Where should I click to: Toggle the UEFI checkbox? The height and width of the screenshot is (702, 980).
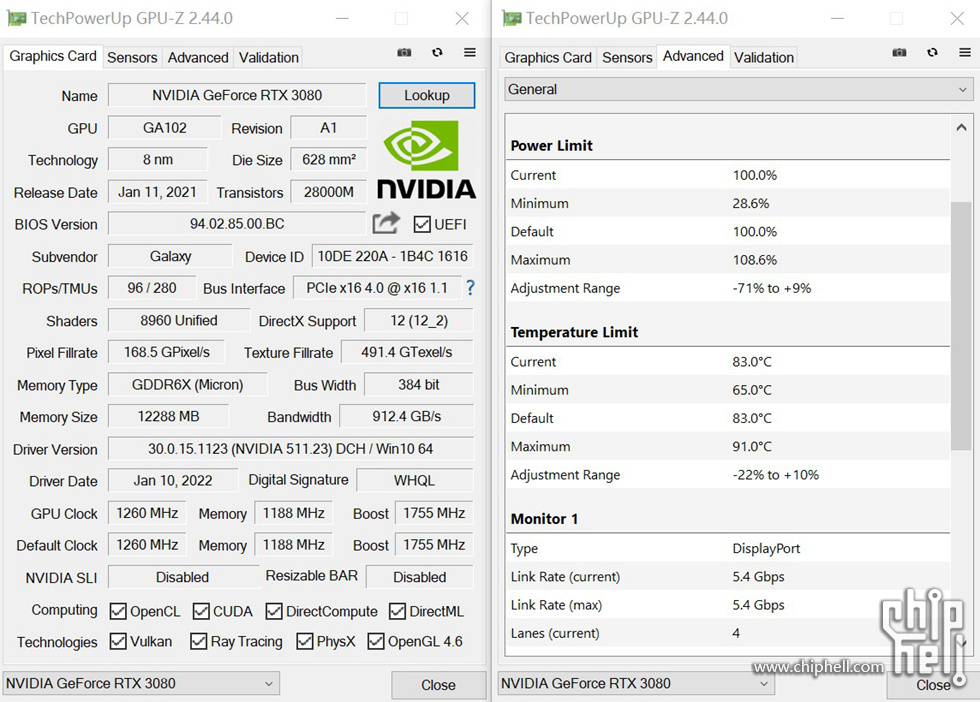(422, 224)
